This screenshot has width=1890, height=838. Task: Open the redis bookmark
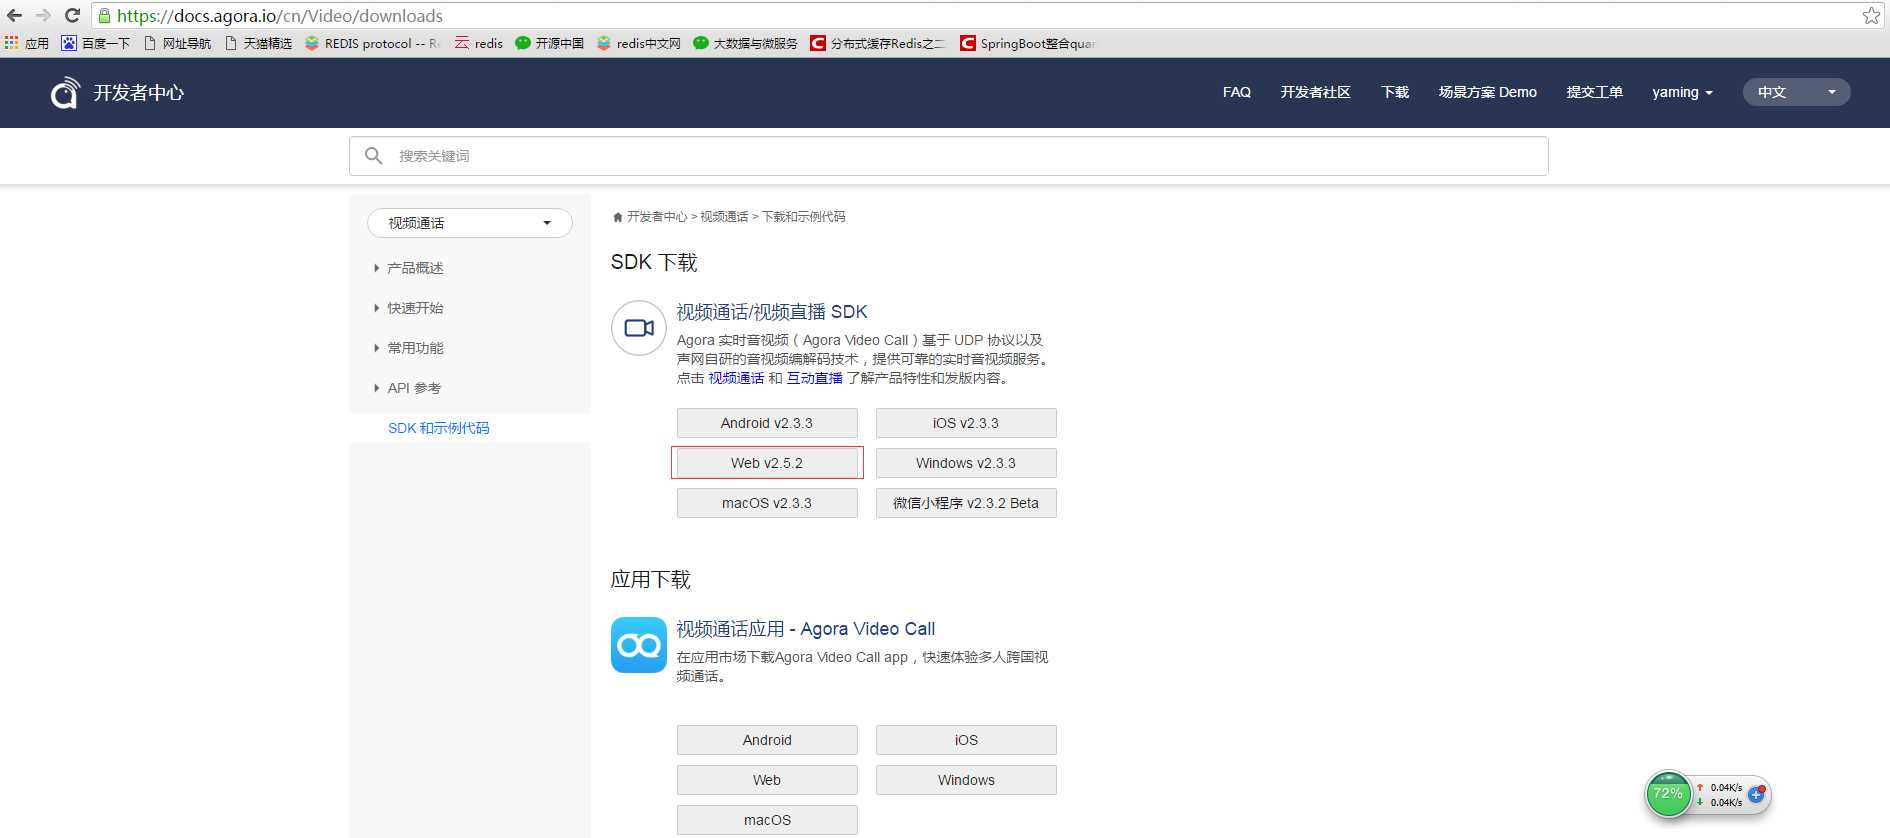[479, 43]
